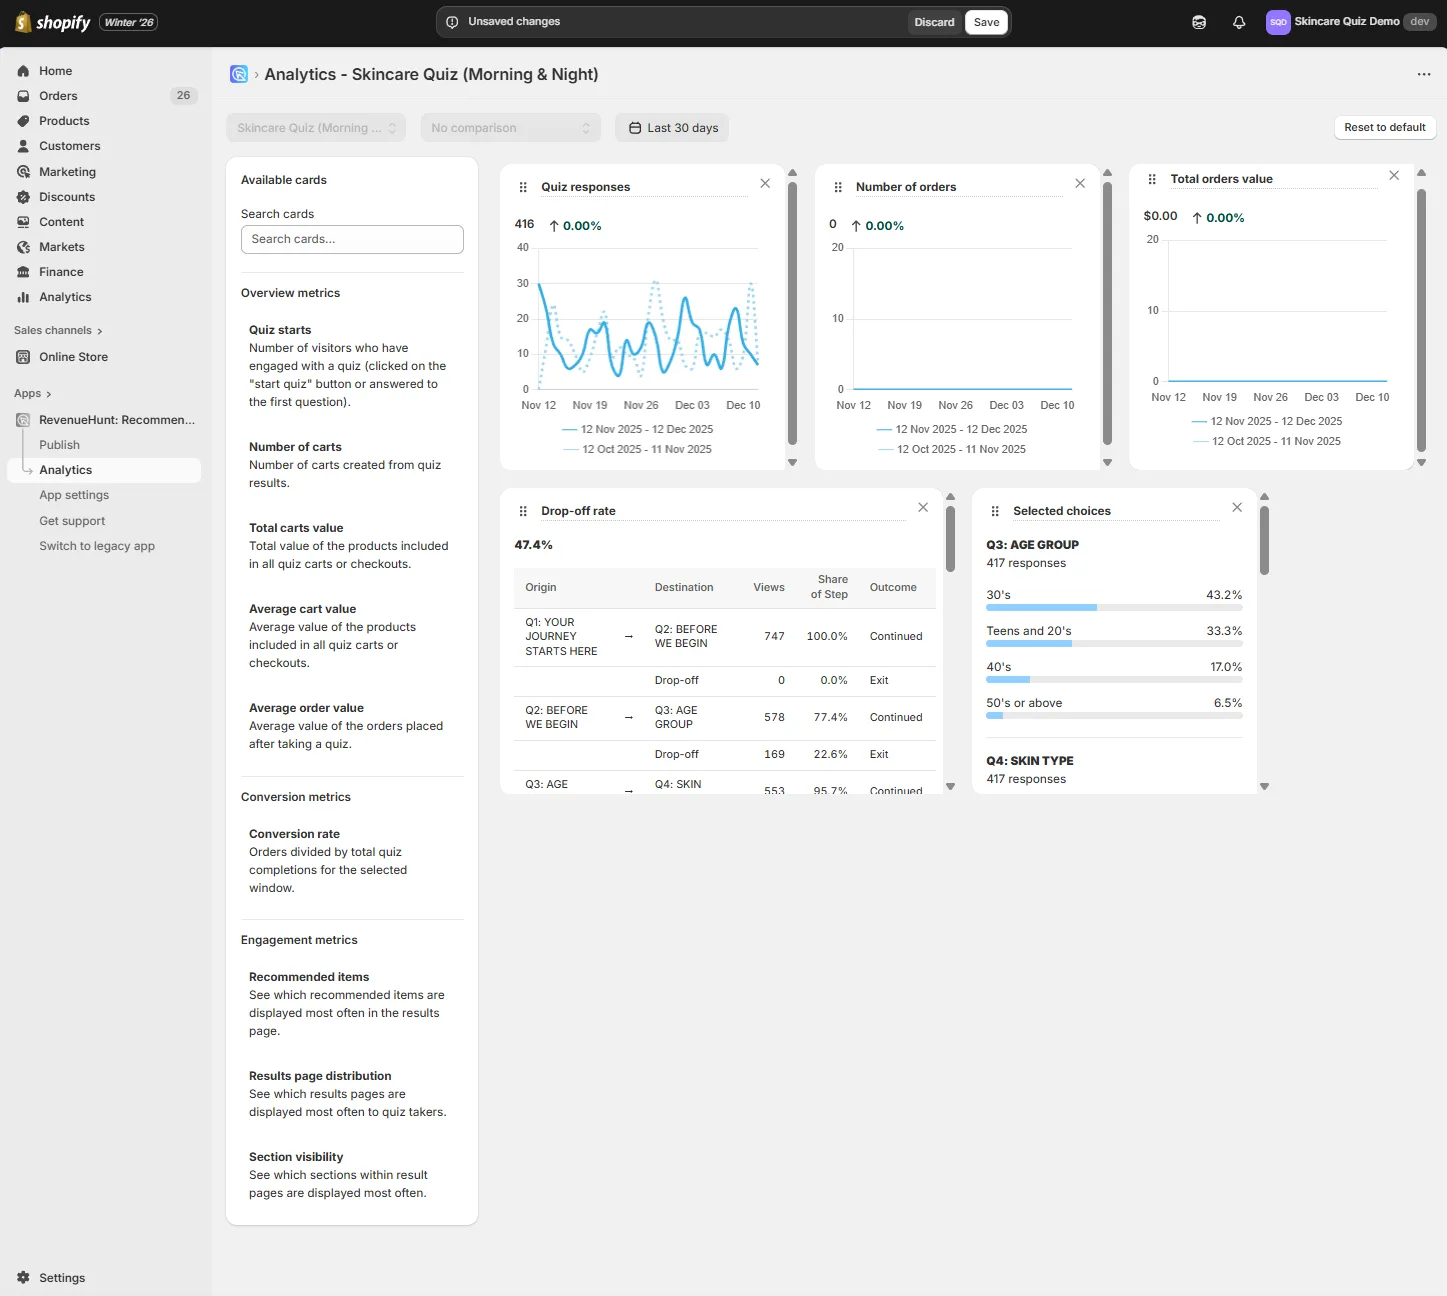Click scroll up arrow on Total orders value card
Image resolution: width=1447 pixels, height=1296 pixels.
(1422, 173)
